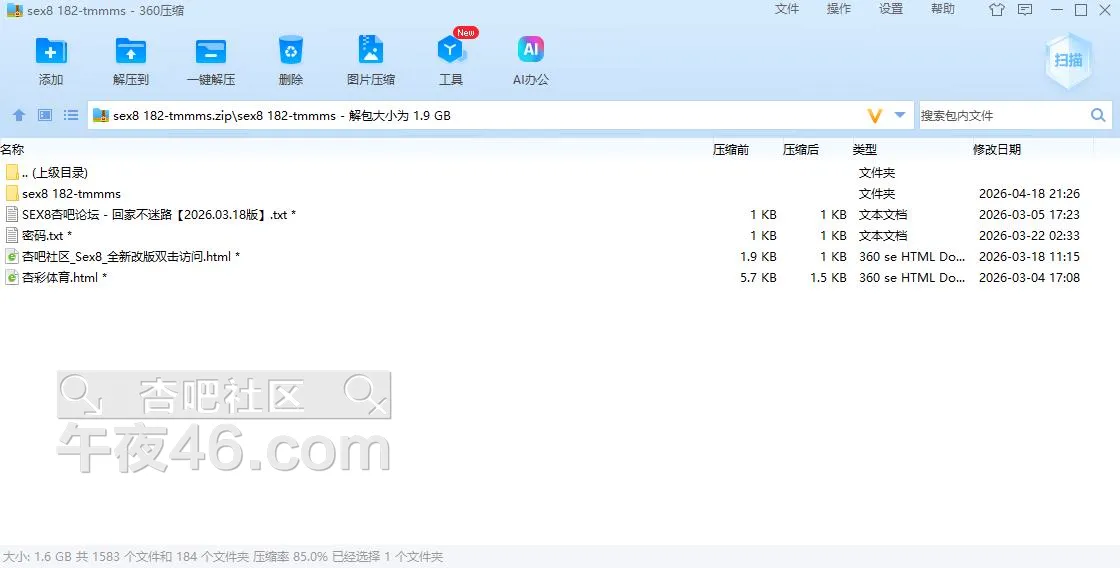The image size is (1120, 568).
Task: Switch to the large icon view mode
Action: (x=45, y=115)
